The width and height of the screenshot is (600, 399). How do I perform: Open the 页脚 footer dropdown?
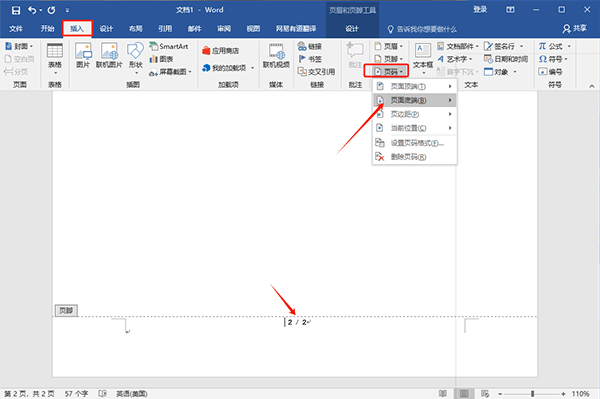[x=388, y=59]
